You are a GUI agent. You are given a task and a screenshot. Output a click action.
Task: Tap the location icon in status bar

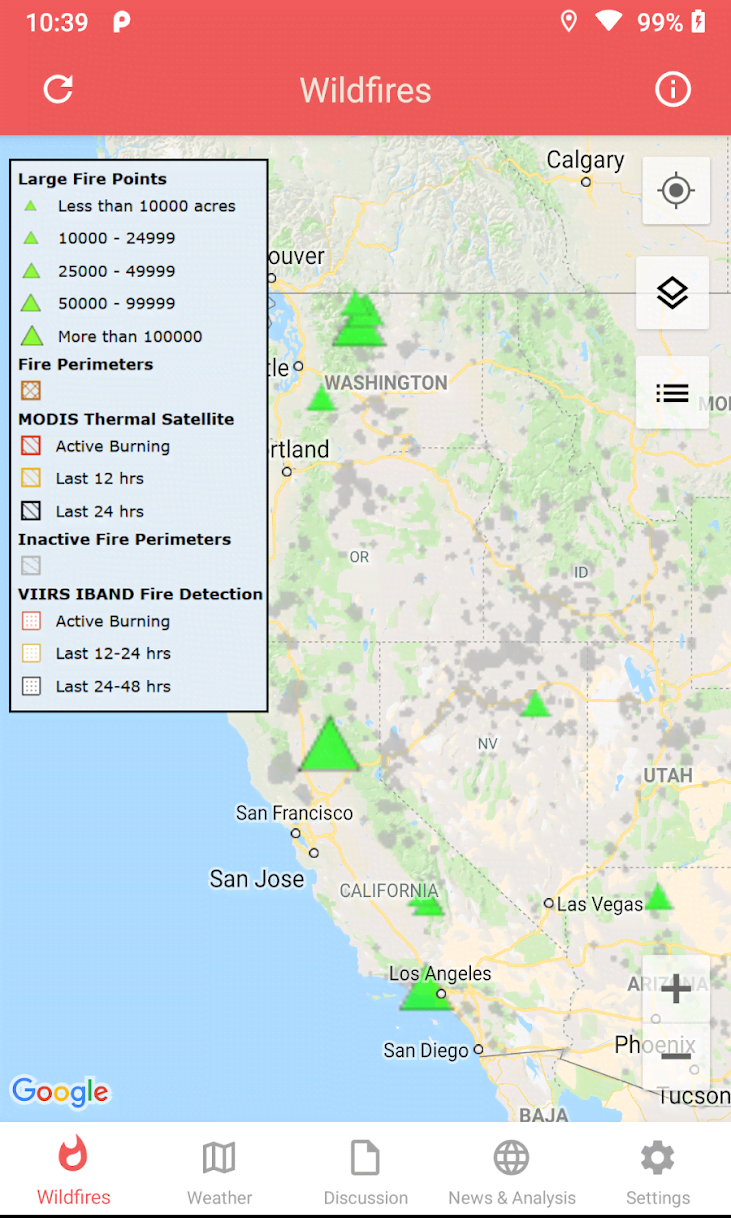pos(569,21)
